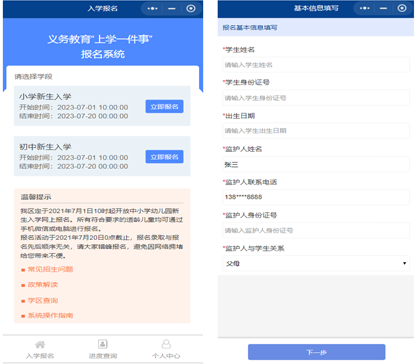The image size is (420, 364).
Task: Click 立即报名 for 小学新生入学
Action: pyautogui.click(x=164, y=106)
